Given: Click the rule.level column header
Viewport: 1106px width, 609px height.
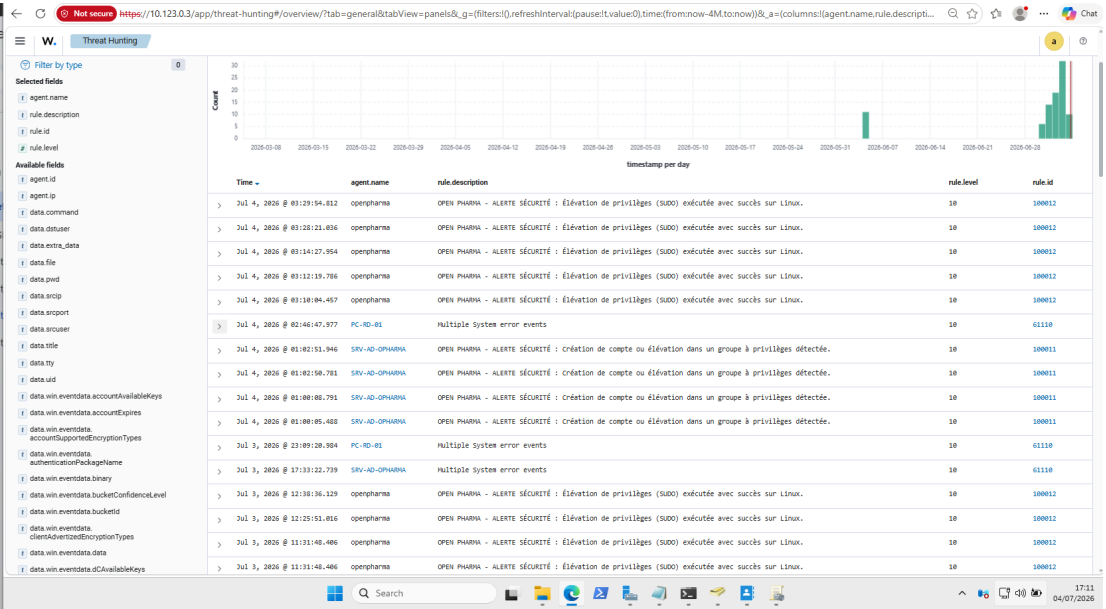Looking at the screenshot, I should pos(963,183).
